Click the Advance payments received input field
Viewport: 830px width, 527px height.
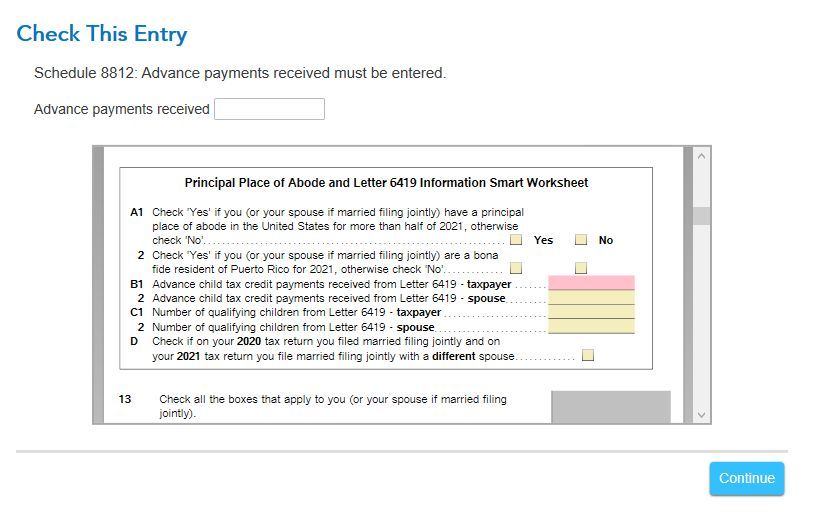[x=269, y=109]
